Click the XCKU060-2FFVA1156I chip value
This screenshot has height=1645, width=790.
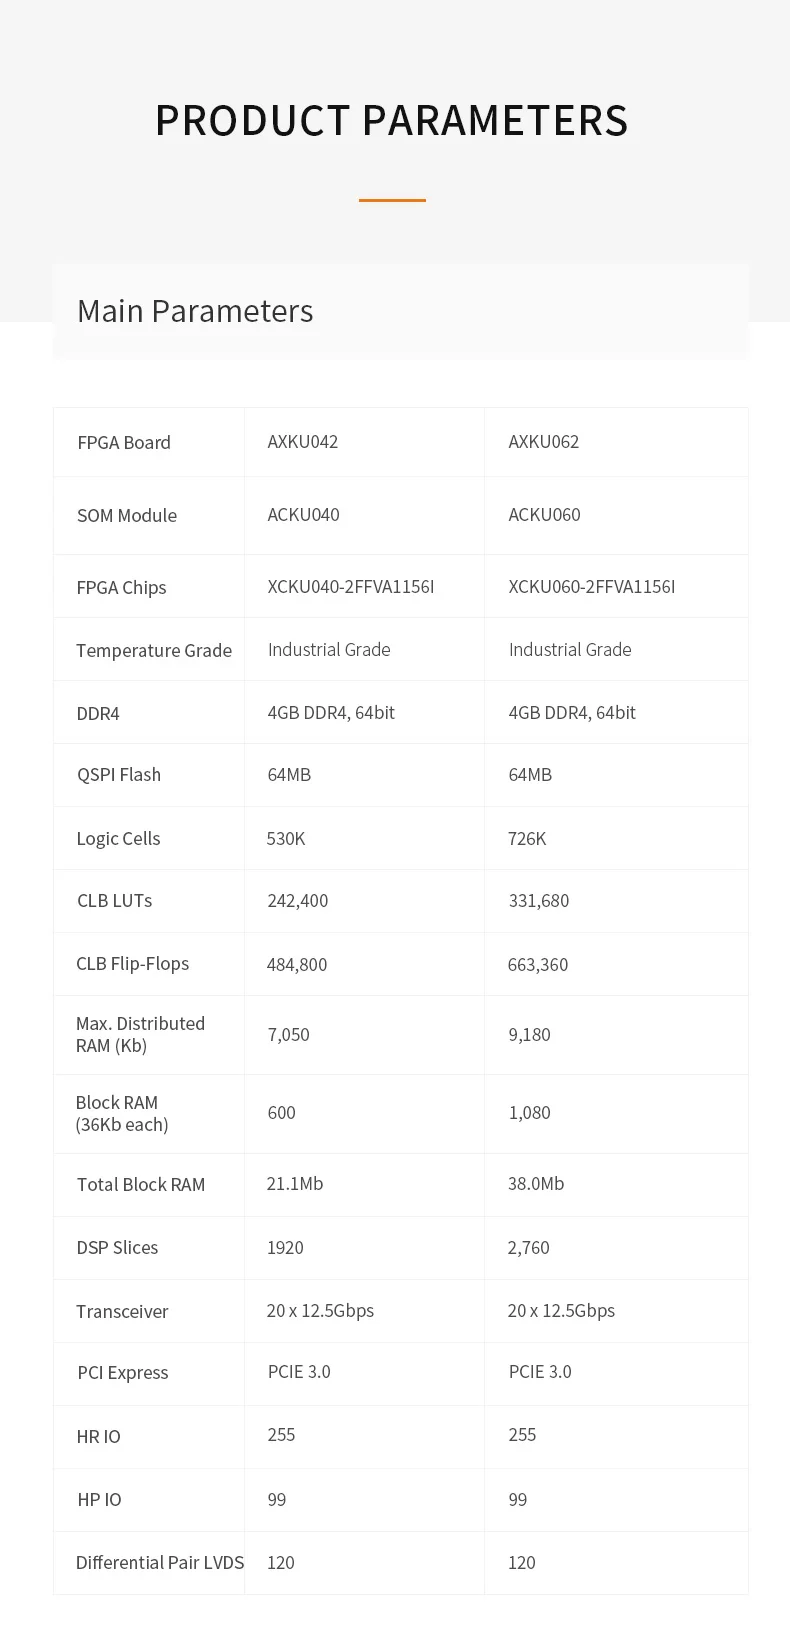pos(592,587)
